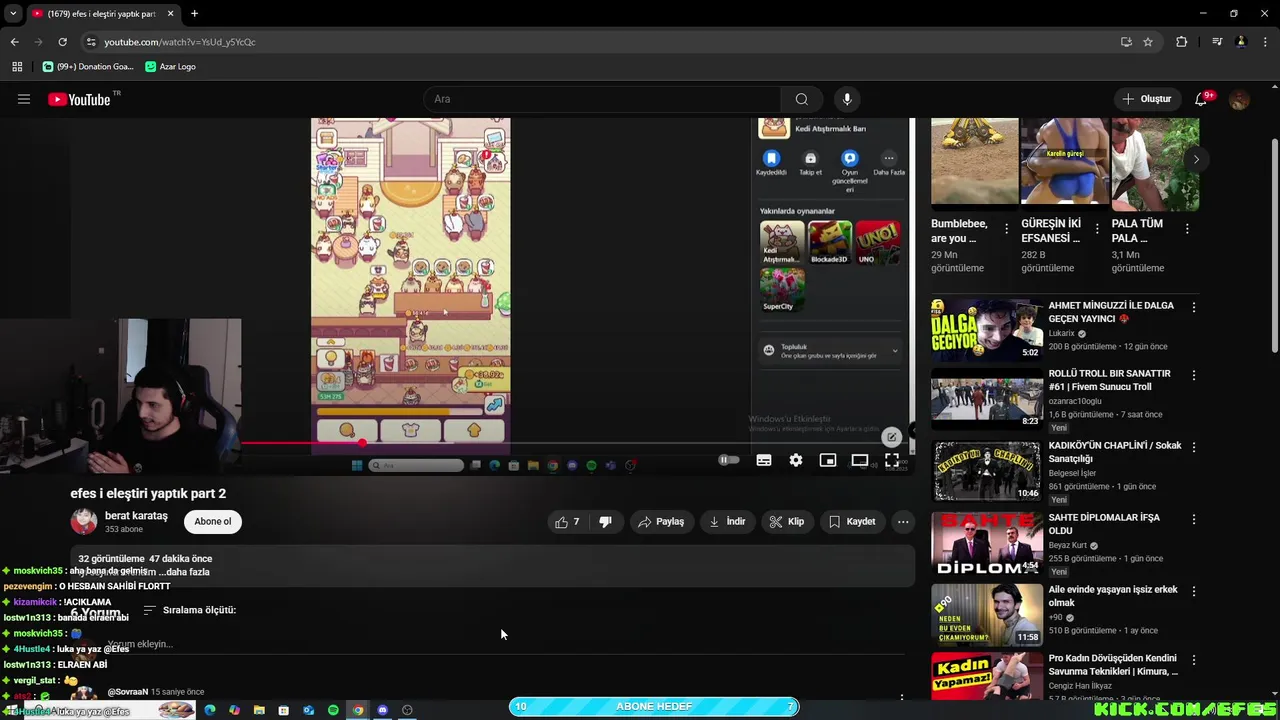Open player settings gear

pyautogui.click(x=796, y=460)
